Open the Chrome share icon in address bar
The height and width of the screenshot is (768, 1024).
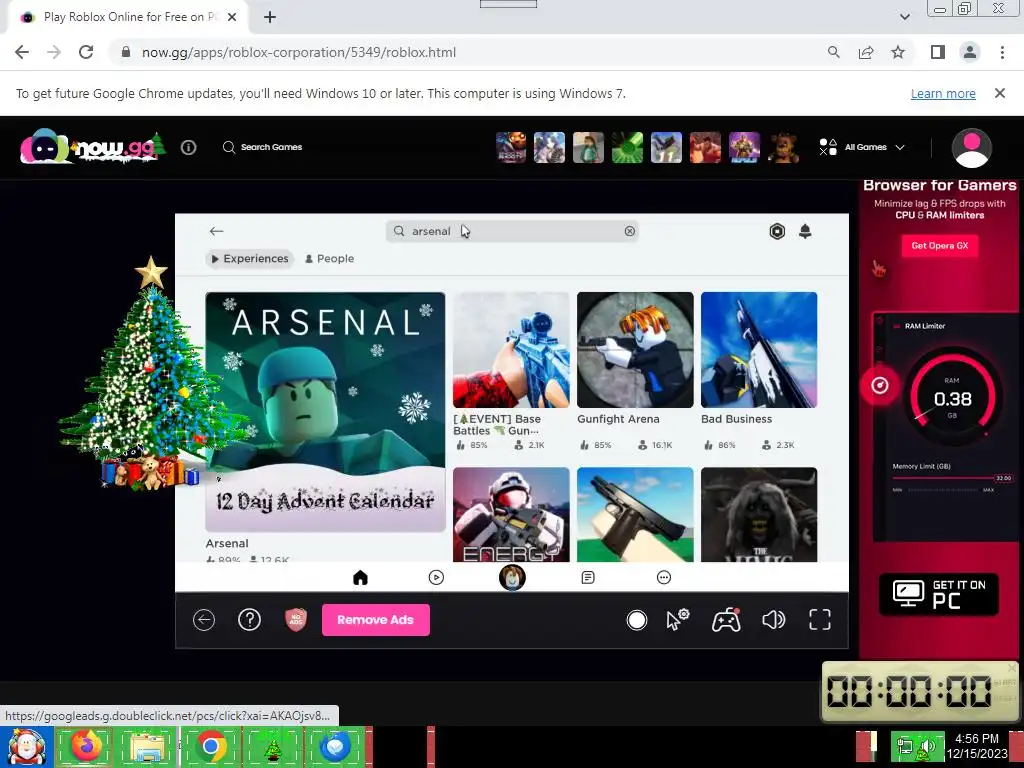[x=866, y=52]
